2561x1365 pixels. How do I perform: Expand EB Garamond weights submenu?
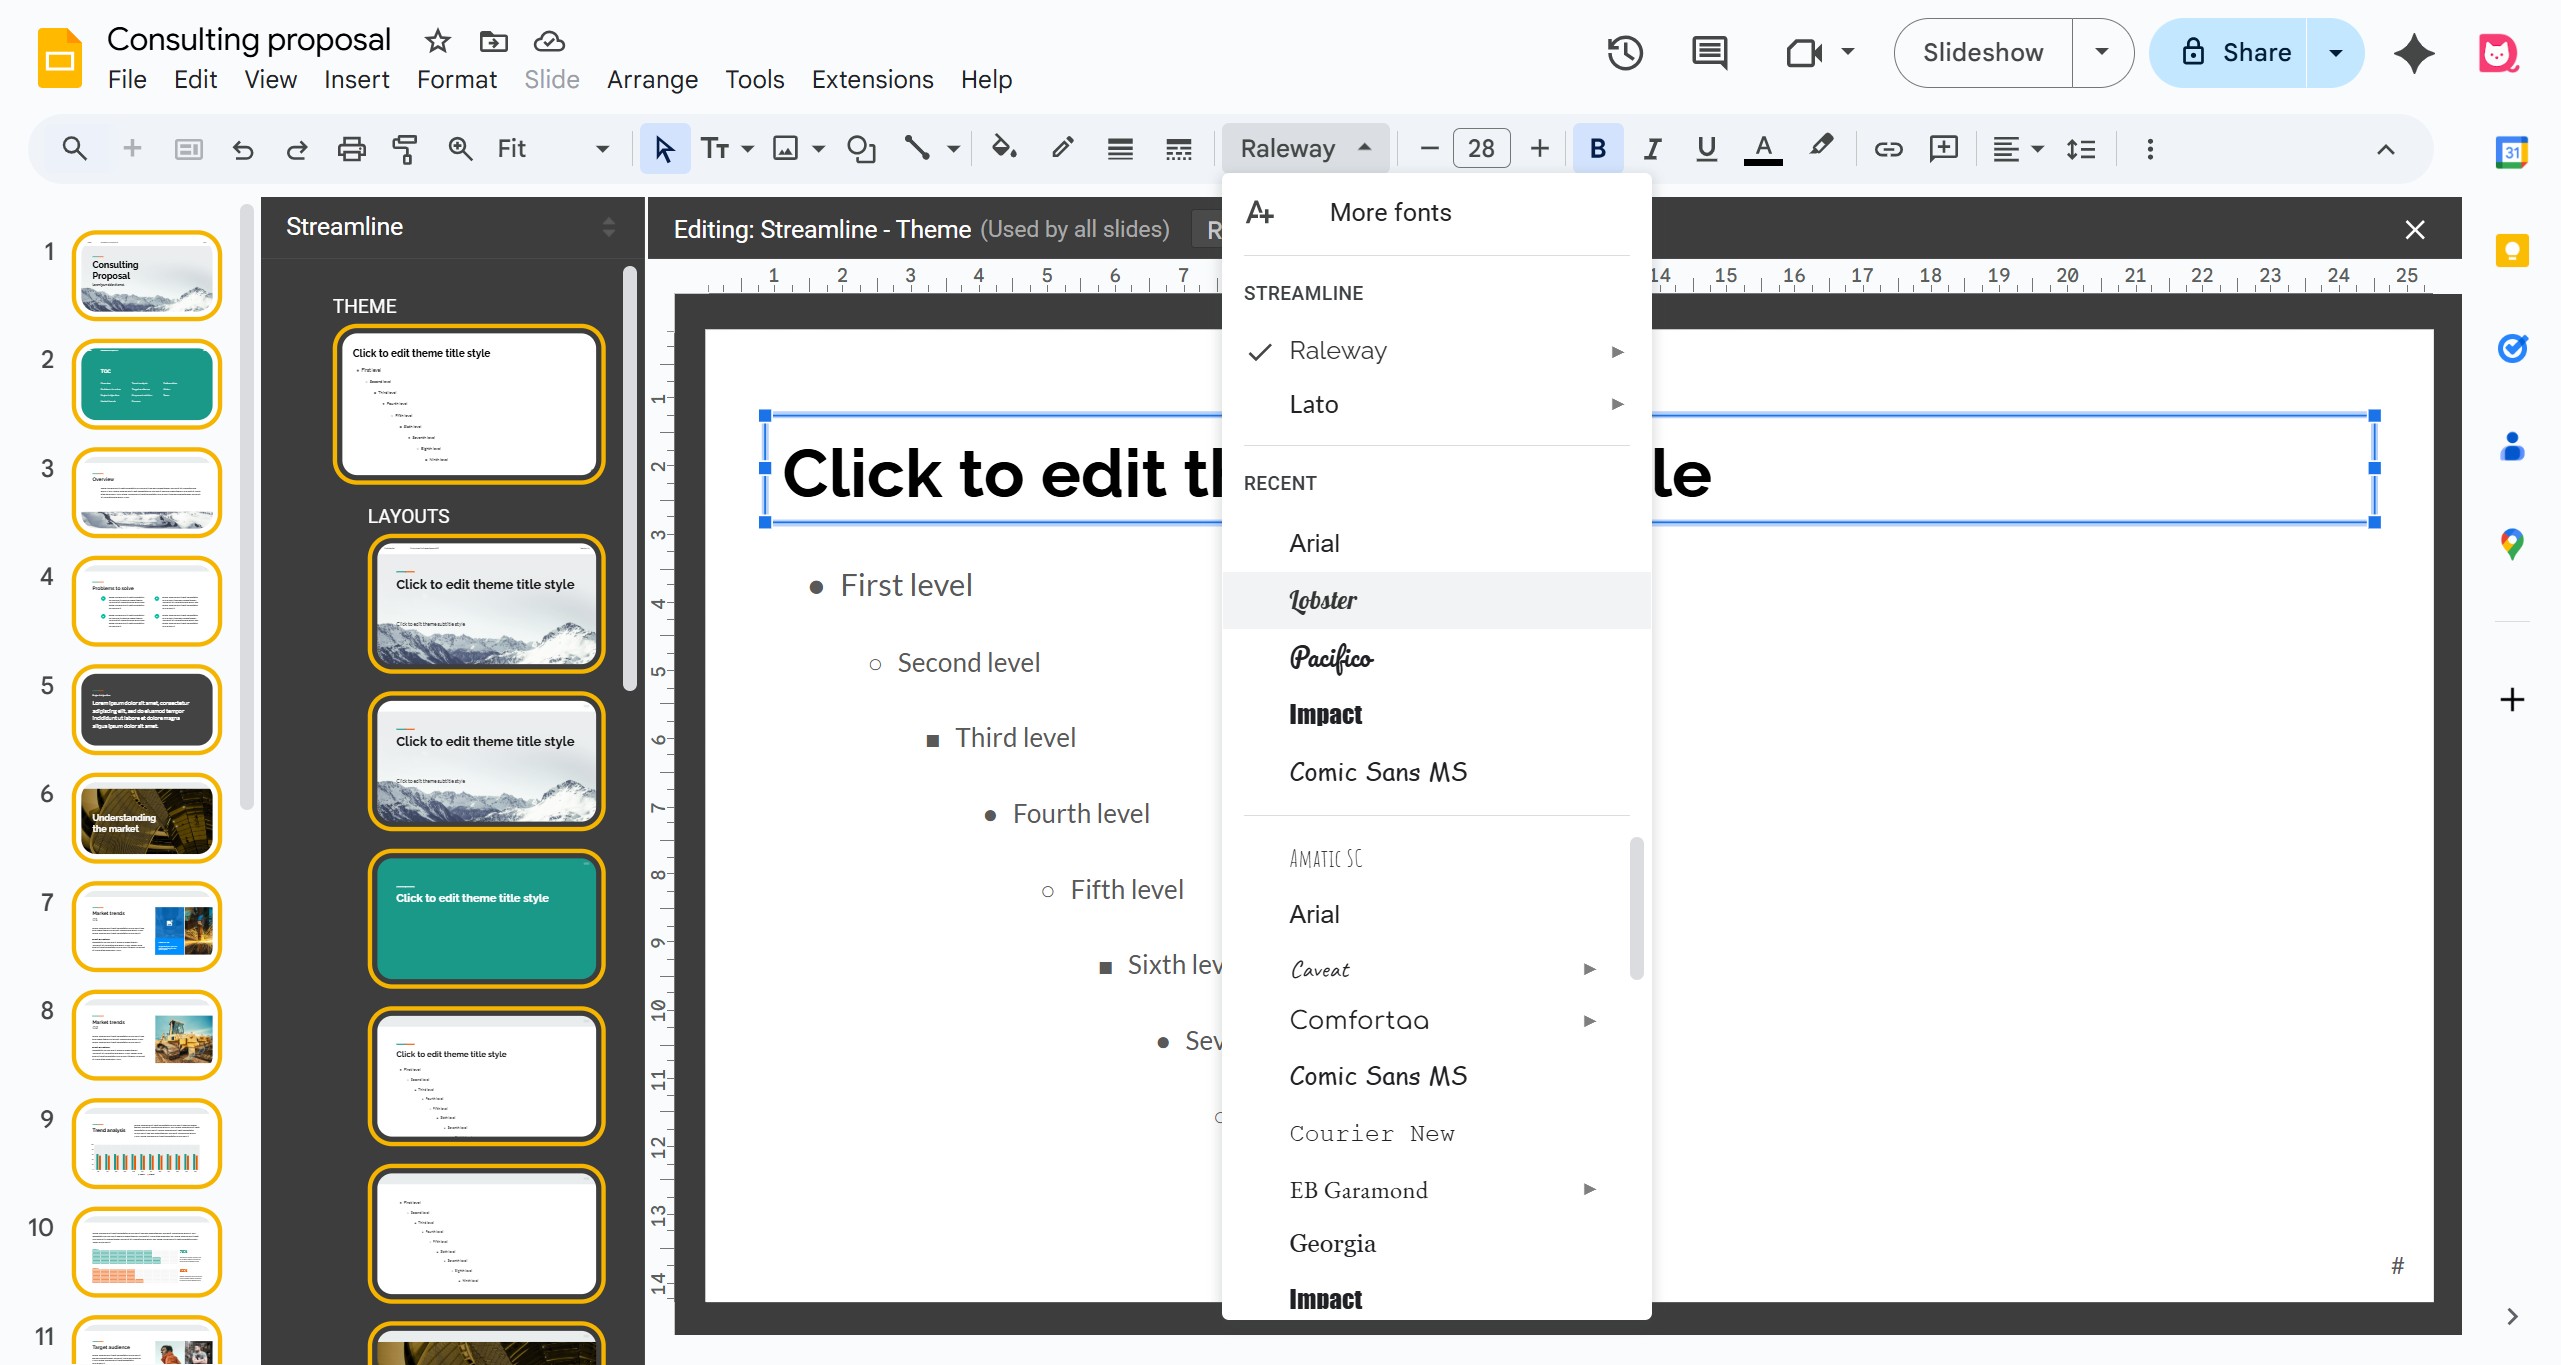[x=1589, y=1189]
